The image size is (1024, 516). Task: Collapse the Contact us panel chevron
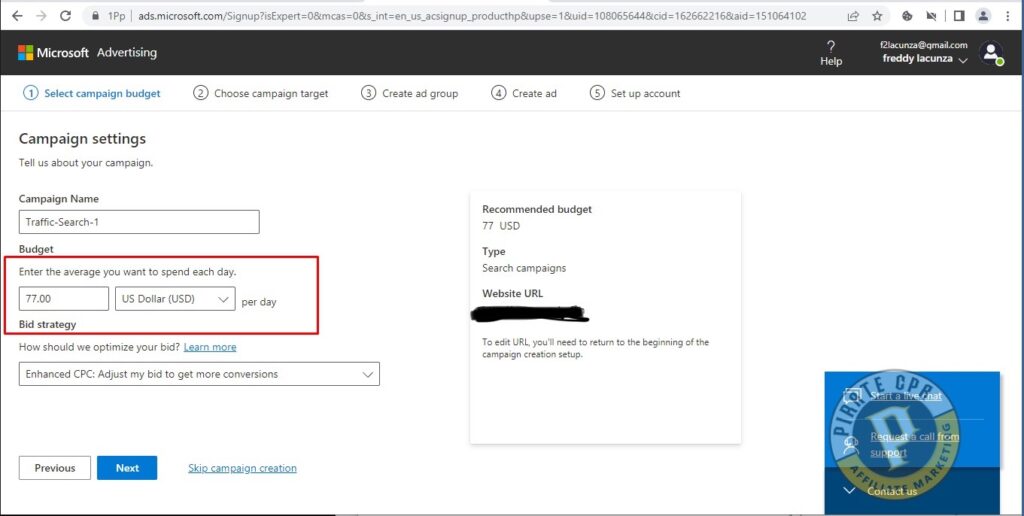[848, 491]
